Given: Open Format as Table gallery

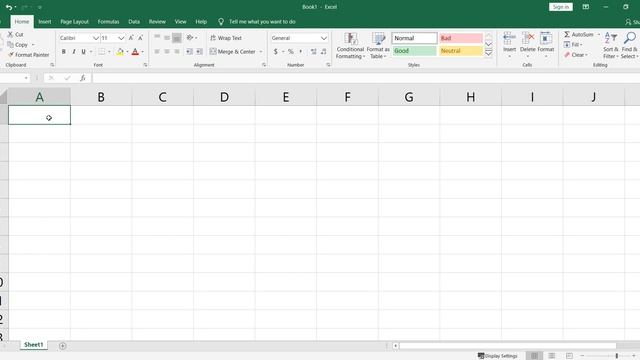Looking at the screenshot, I should pyautogui.click(x=378, y=46).
